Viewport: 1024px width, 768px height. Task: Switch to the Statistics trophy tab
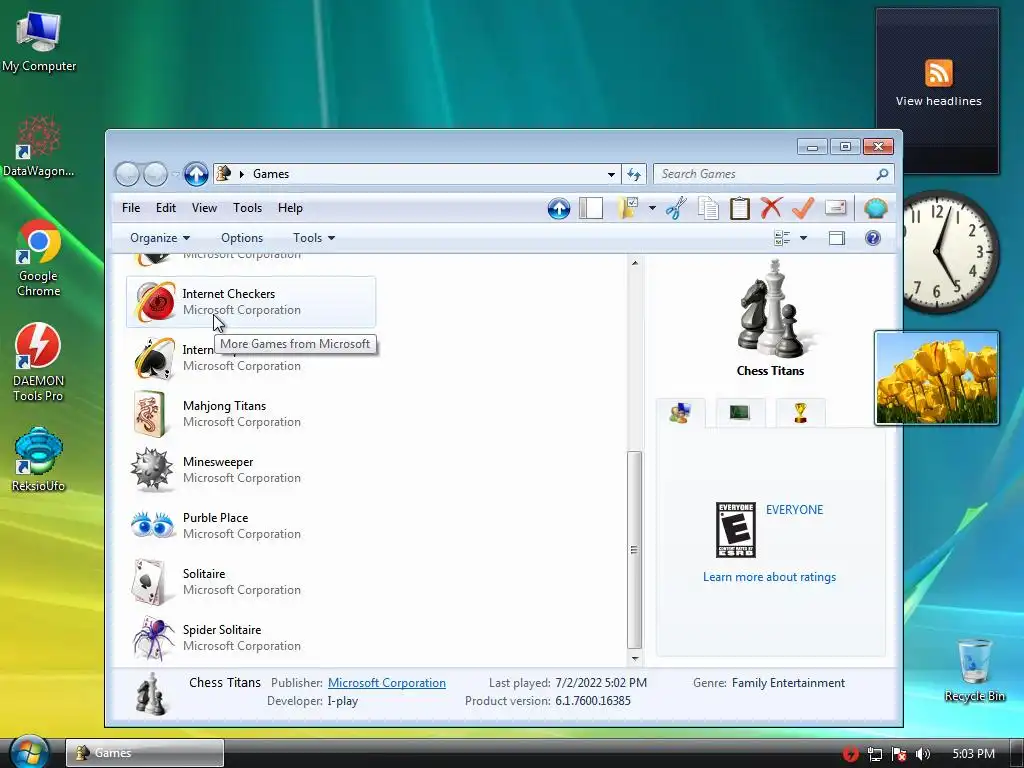pyautogui.click(x=800, y=413)
